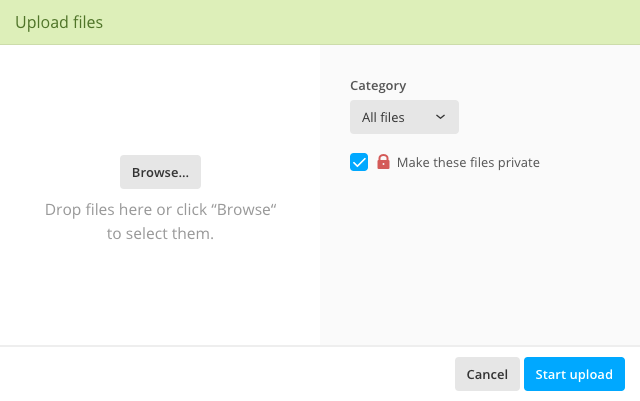Click the empty drop zone above the Browse button
This screenshot has width=640, height=401.
(x=160, y=100)
